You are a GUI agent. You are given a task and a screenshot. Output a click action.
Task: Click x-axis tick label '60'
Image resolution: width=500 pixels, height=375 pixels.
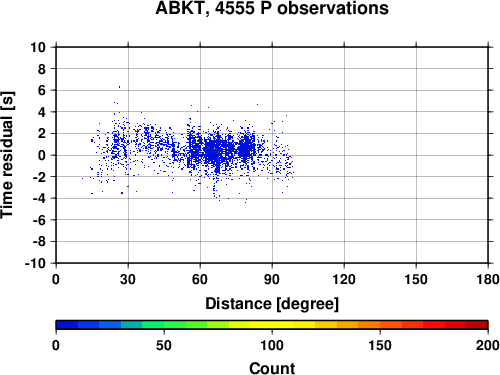click(x=200, y=279)
